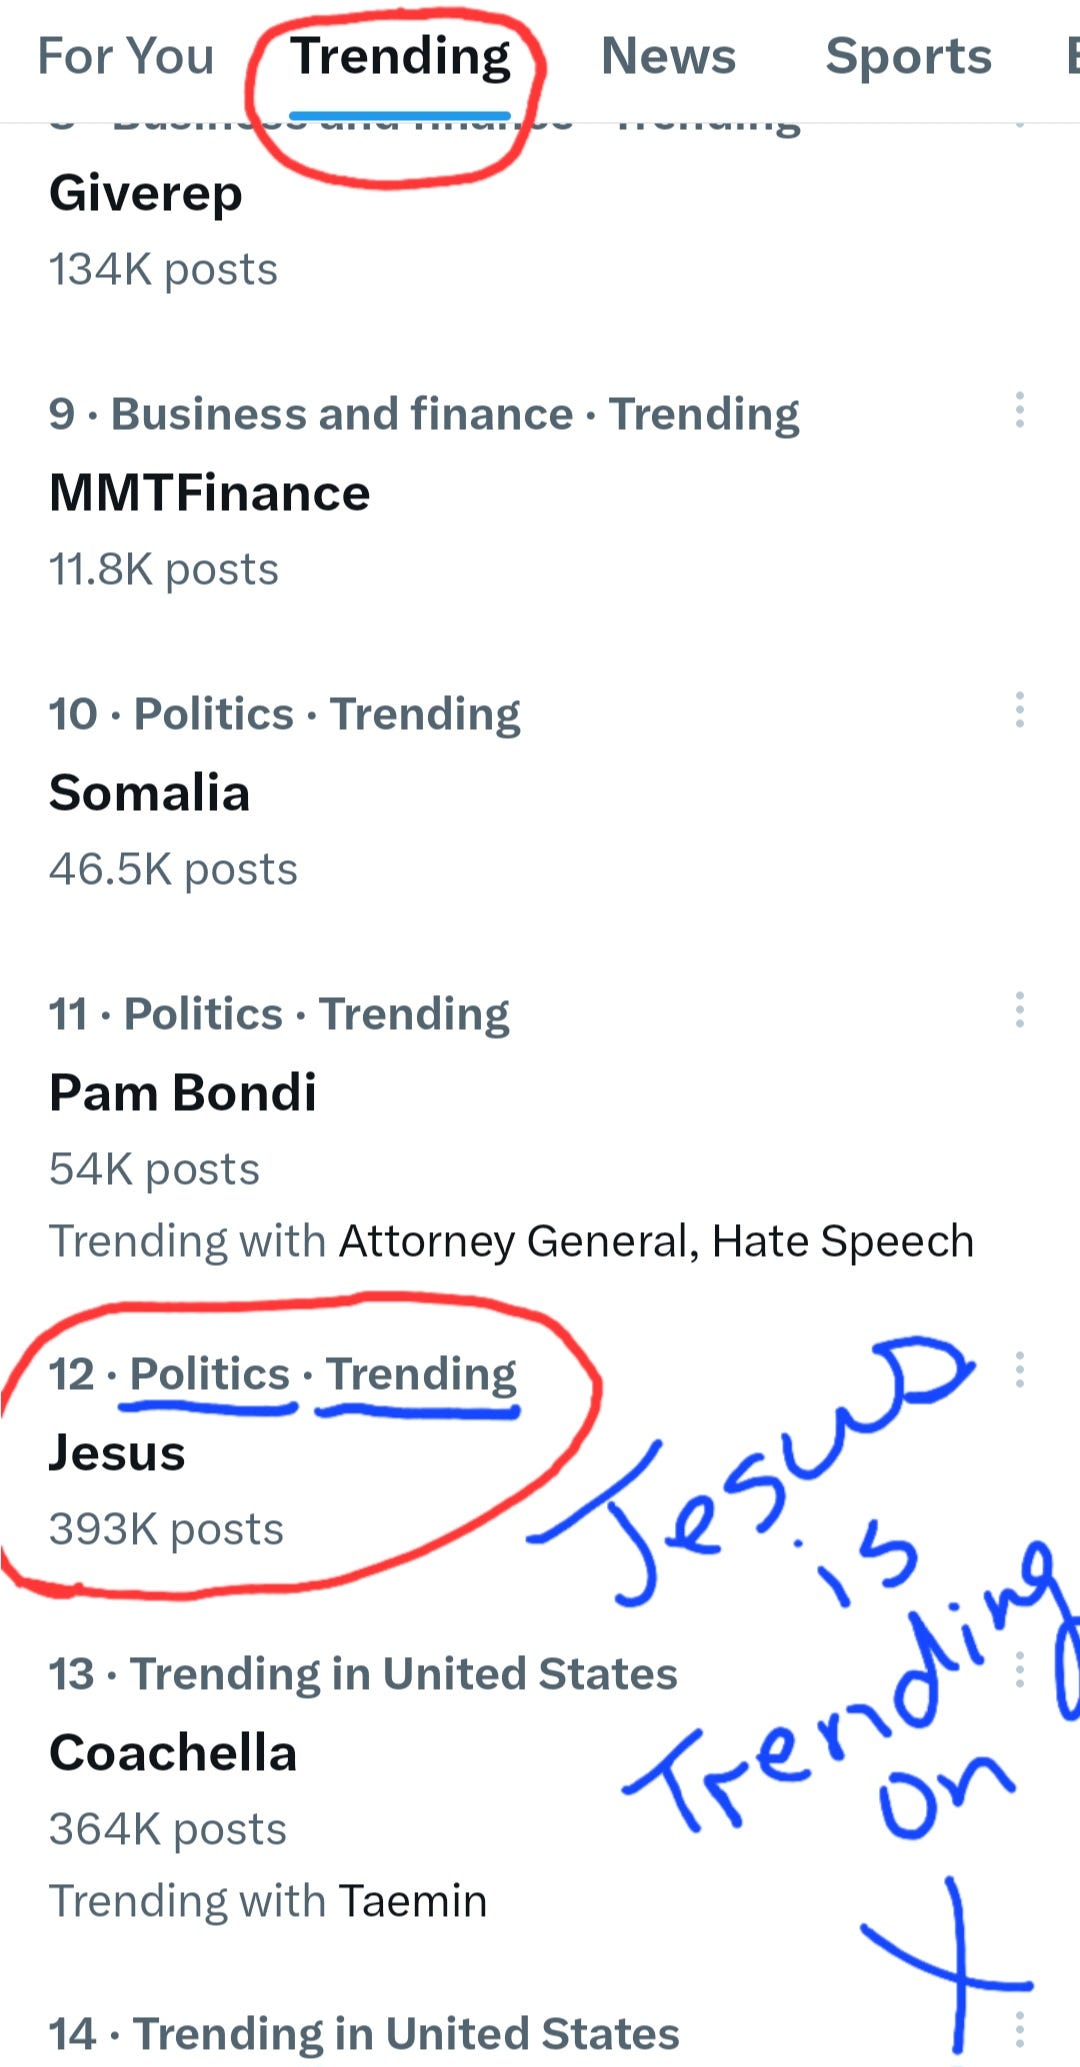1080x2067 pixels.
Task: View the Somalia trending topic
Action: point(150,793)
